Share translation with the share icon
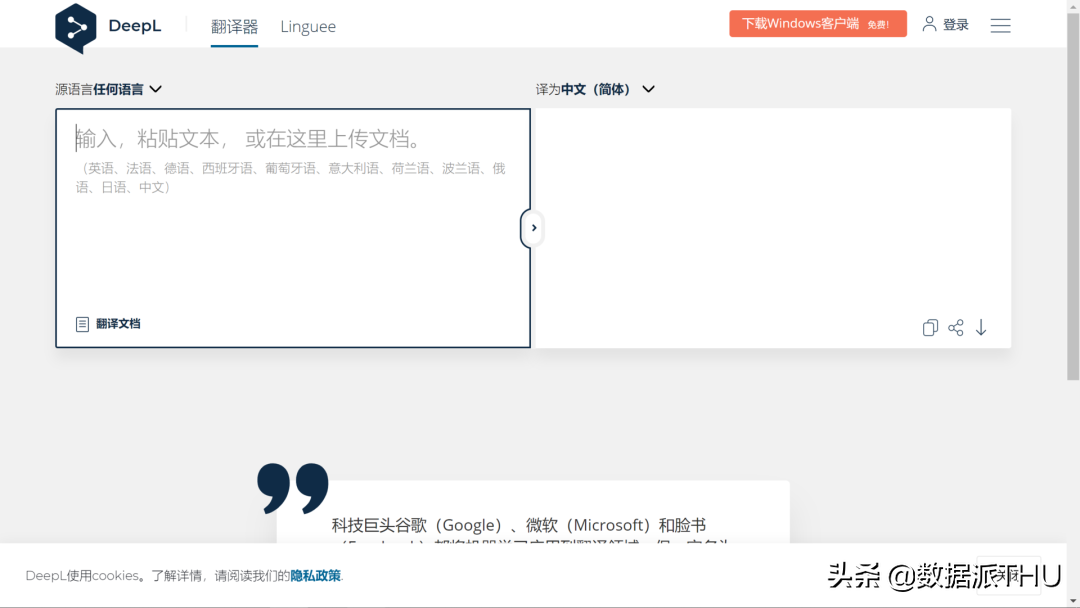The image size is (1080, 608). coord(955,328)
